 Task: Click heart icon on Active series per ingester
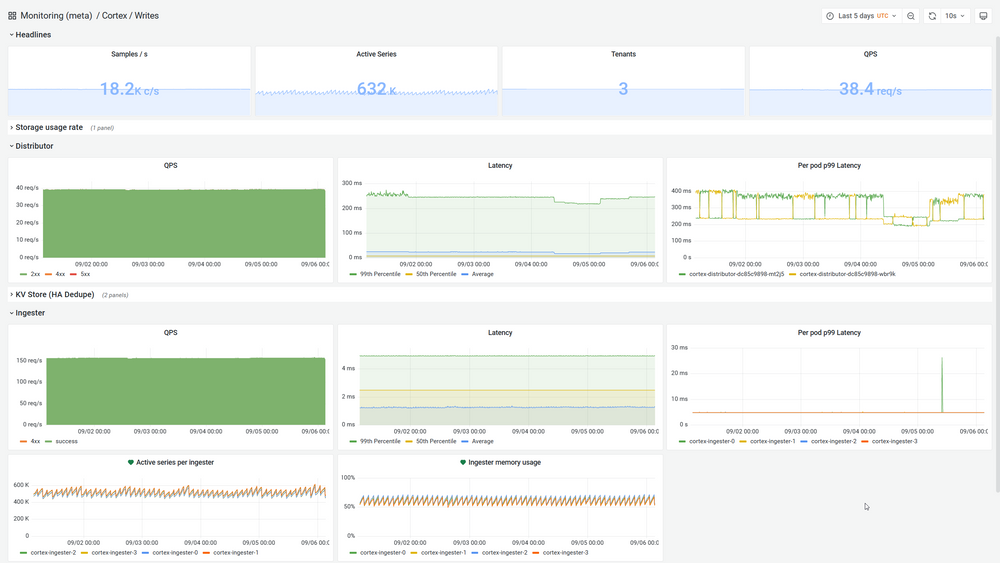[x=131, y=462]
